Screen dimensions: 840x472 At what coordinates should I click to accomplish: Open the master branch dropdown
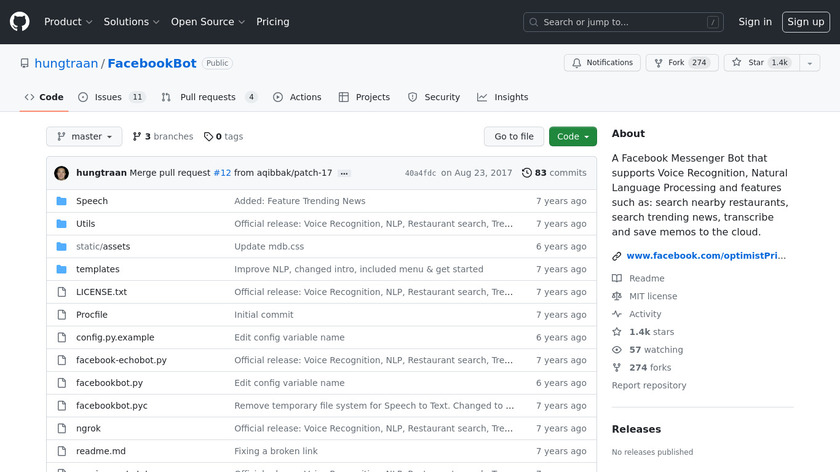pyautogui.click(x=84, y=137)
